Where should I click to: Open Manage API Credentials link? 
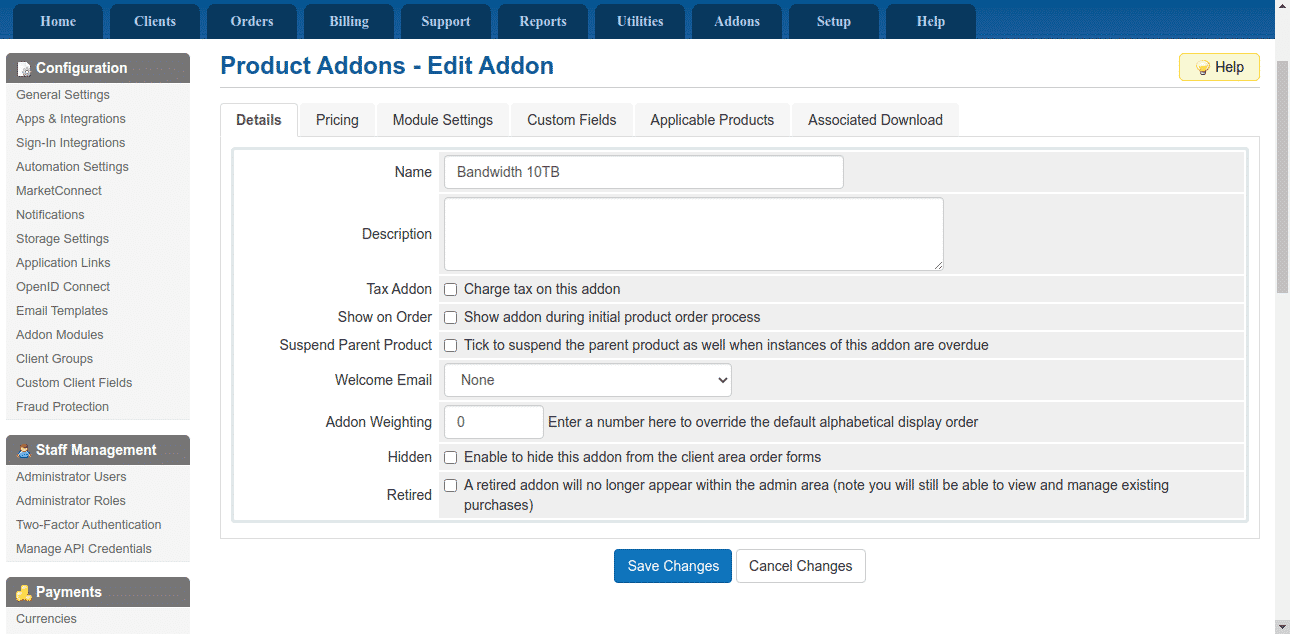pyautogui.click(x=84, y=549)
